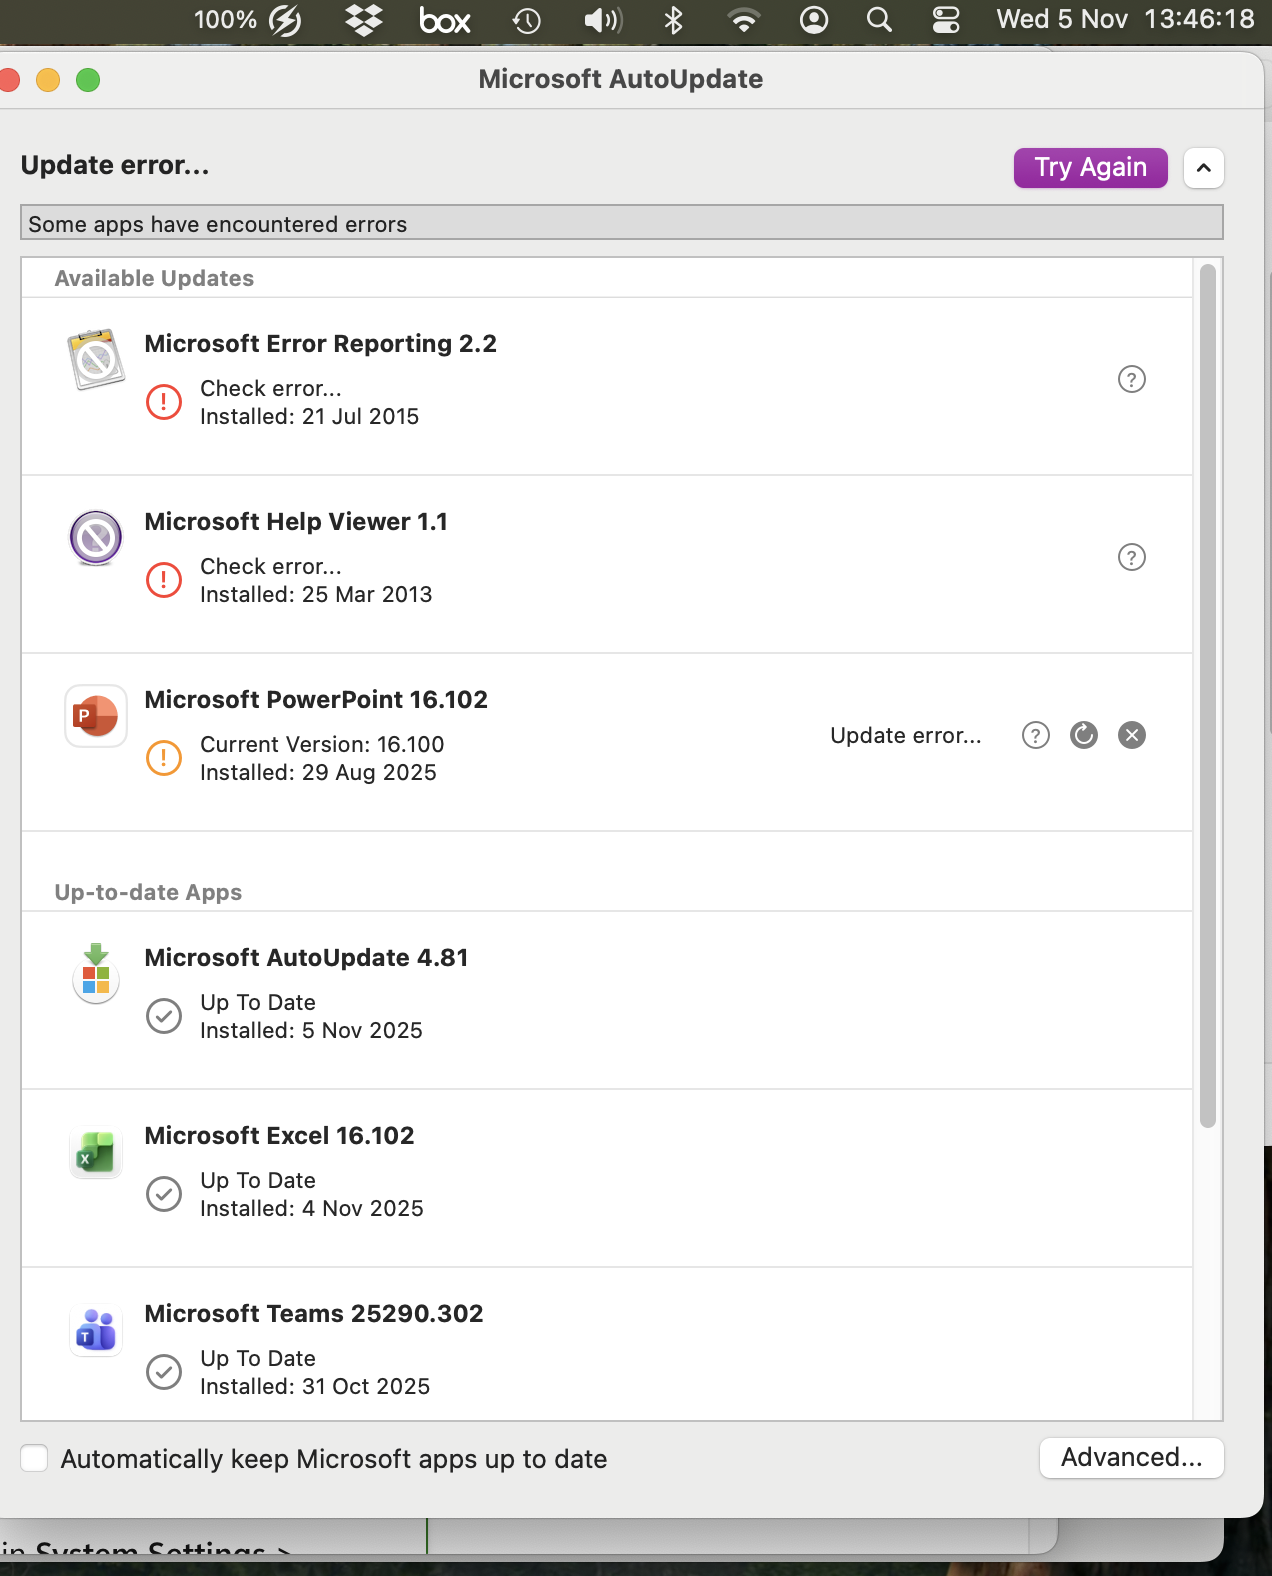Viewport: 1272px width, 1576px height.
Task: Click the update list vertical scrollbar
Action: click(1208, 696)
